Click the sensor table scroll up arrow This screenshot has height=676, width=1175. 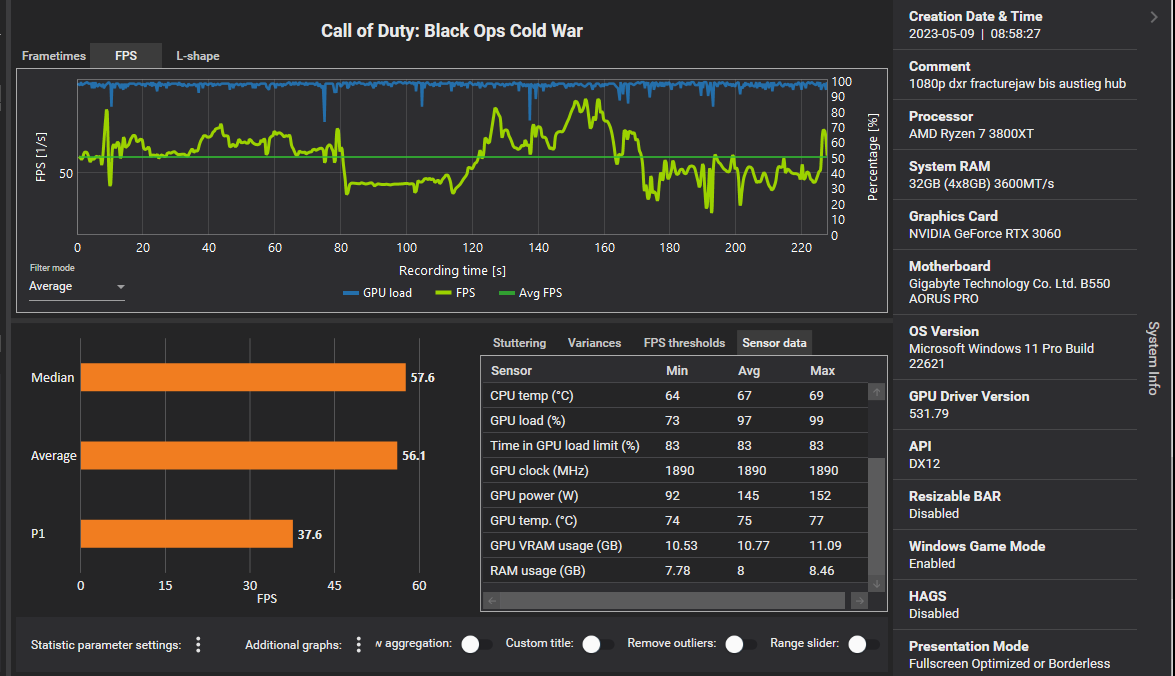(876, 392)
